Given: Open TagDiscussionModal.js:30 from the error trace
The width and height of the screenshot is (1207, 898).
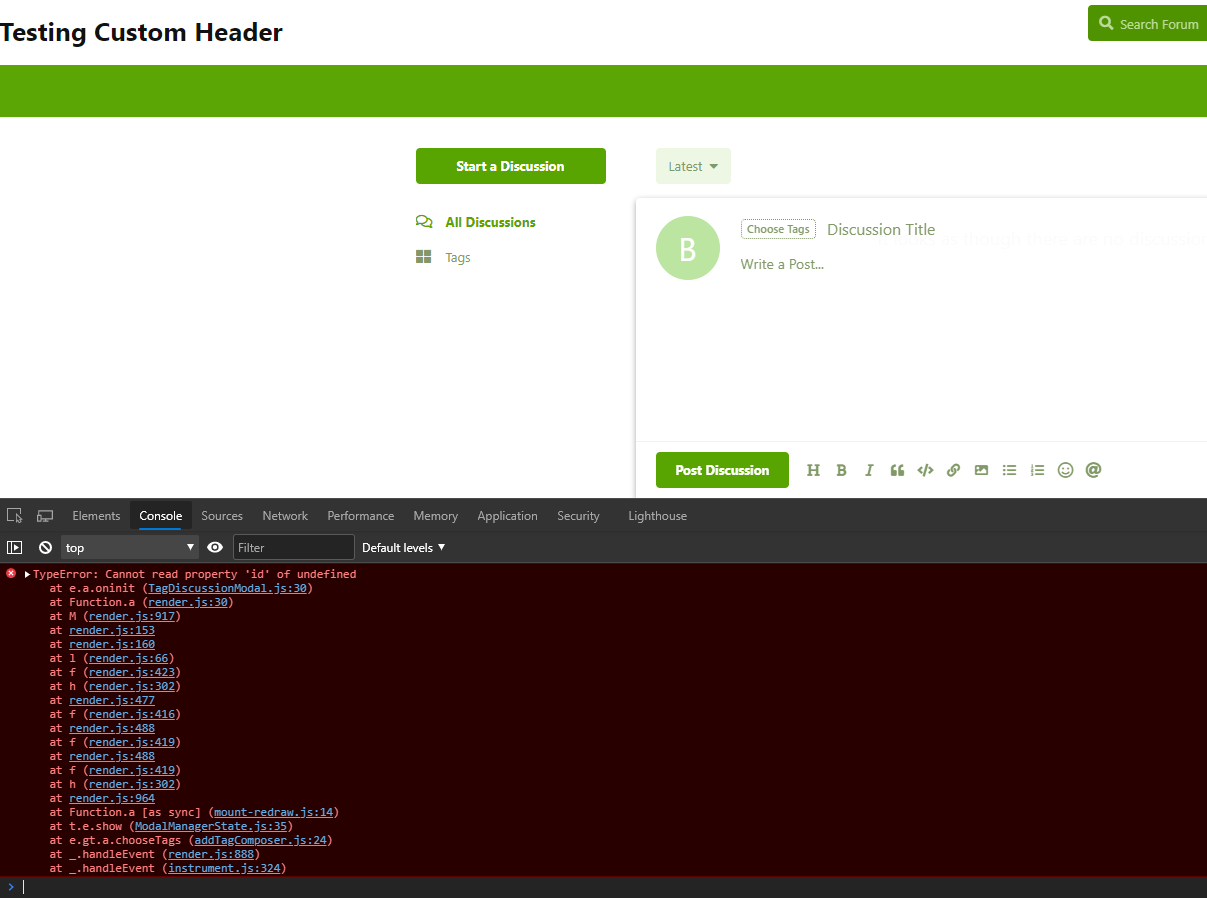Looking at the screenshot, I should point(224,588).
